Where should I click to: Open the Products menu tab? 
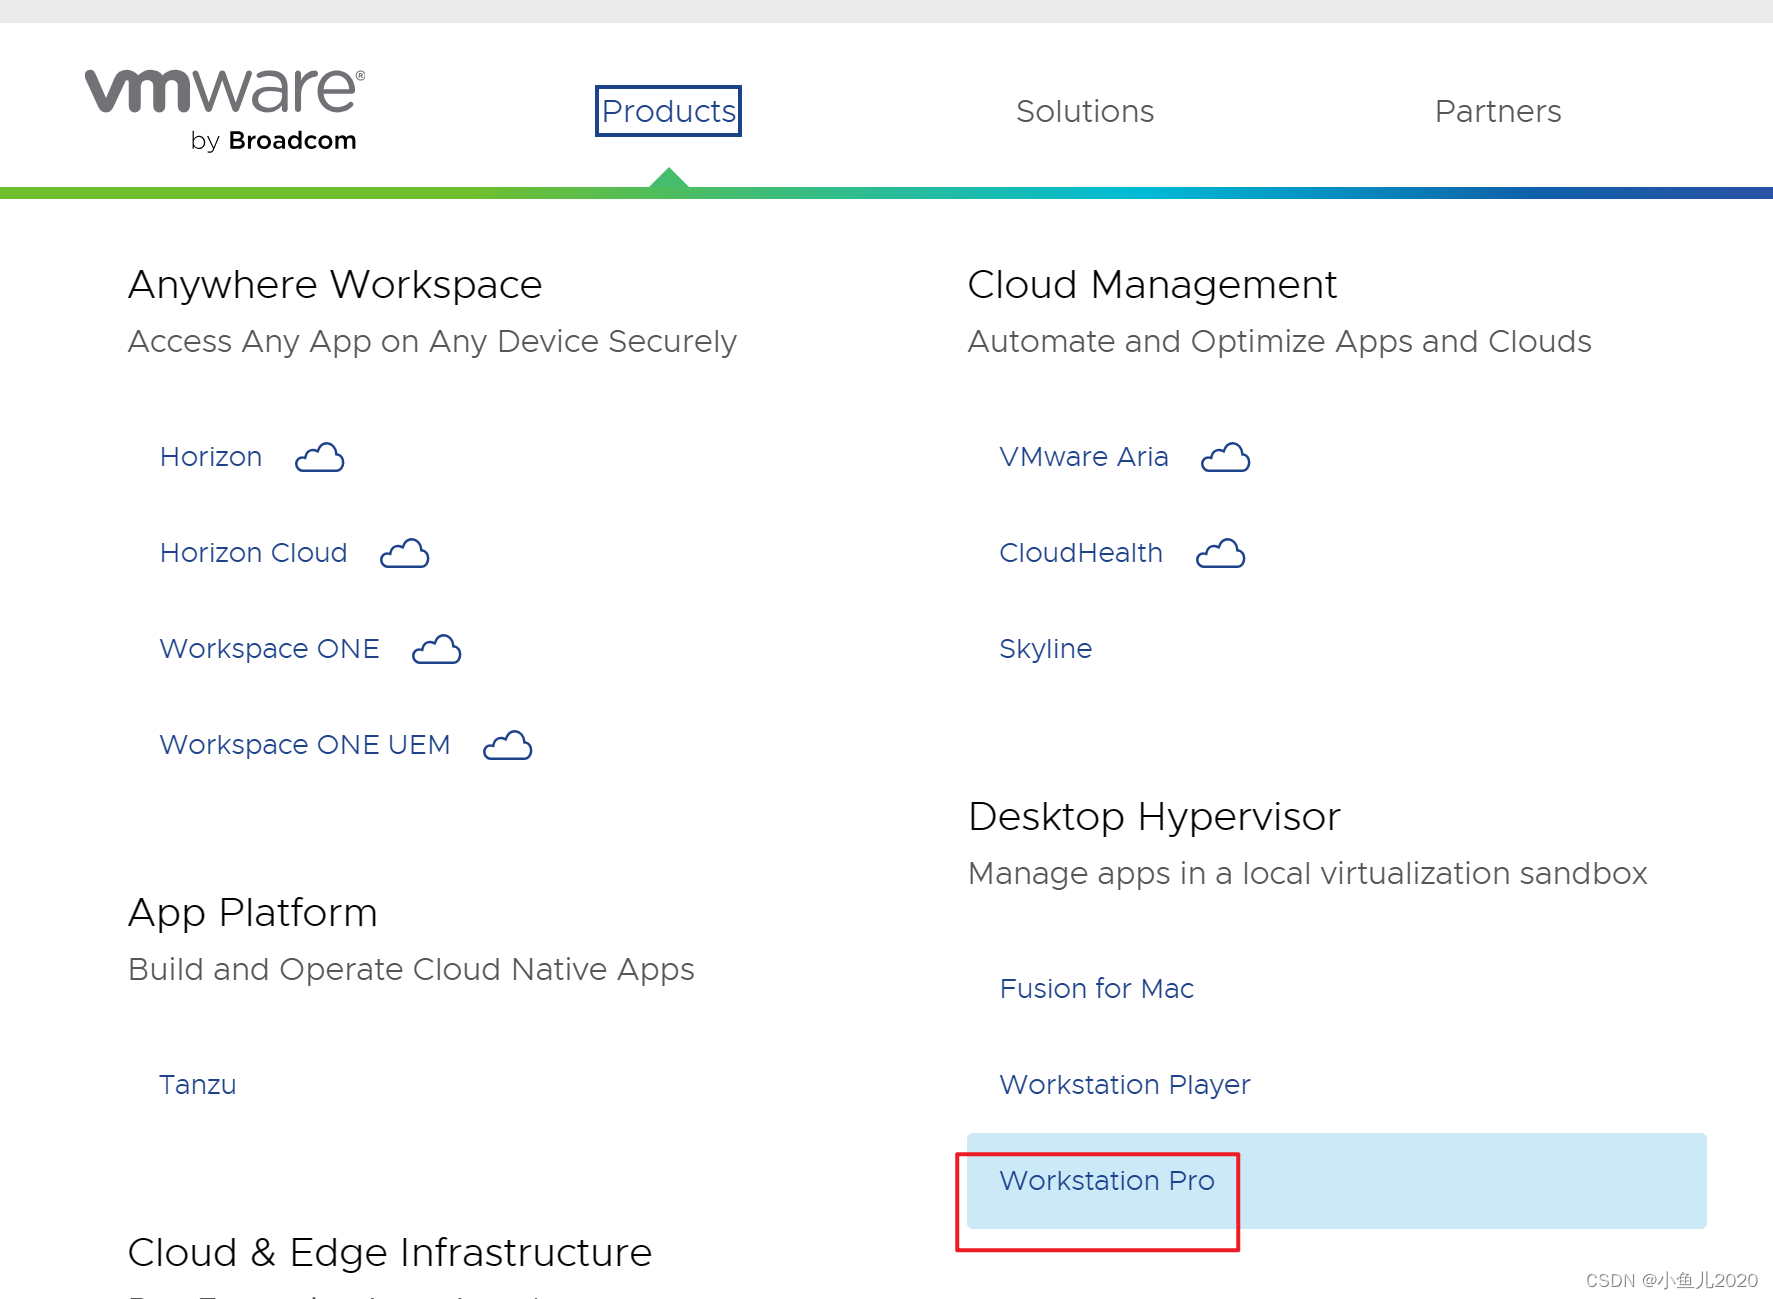[x=668, y=111]
